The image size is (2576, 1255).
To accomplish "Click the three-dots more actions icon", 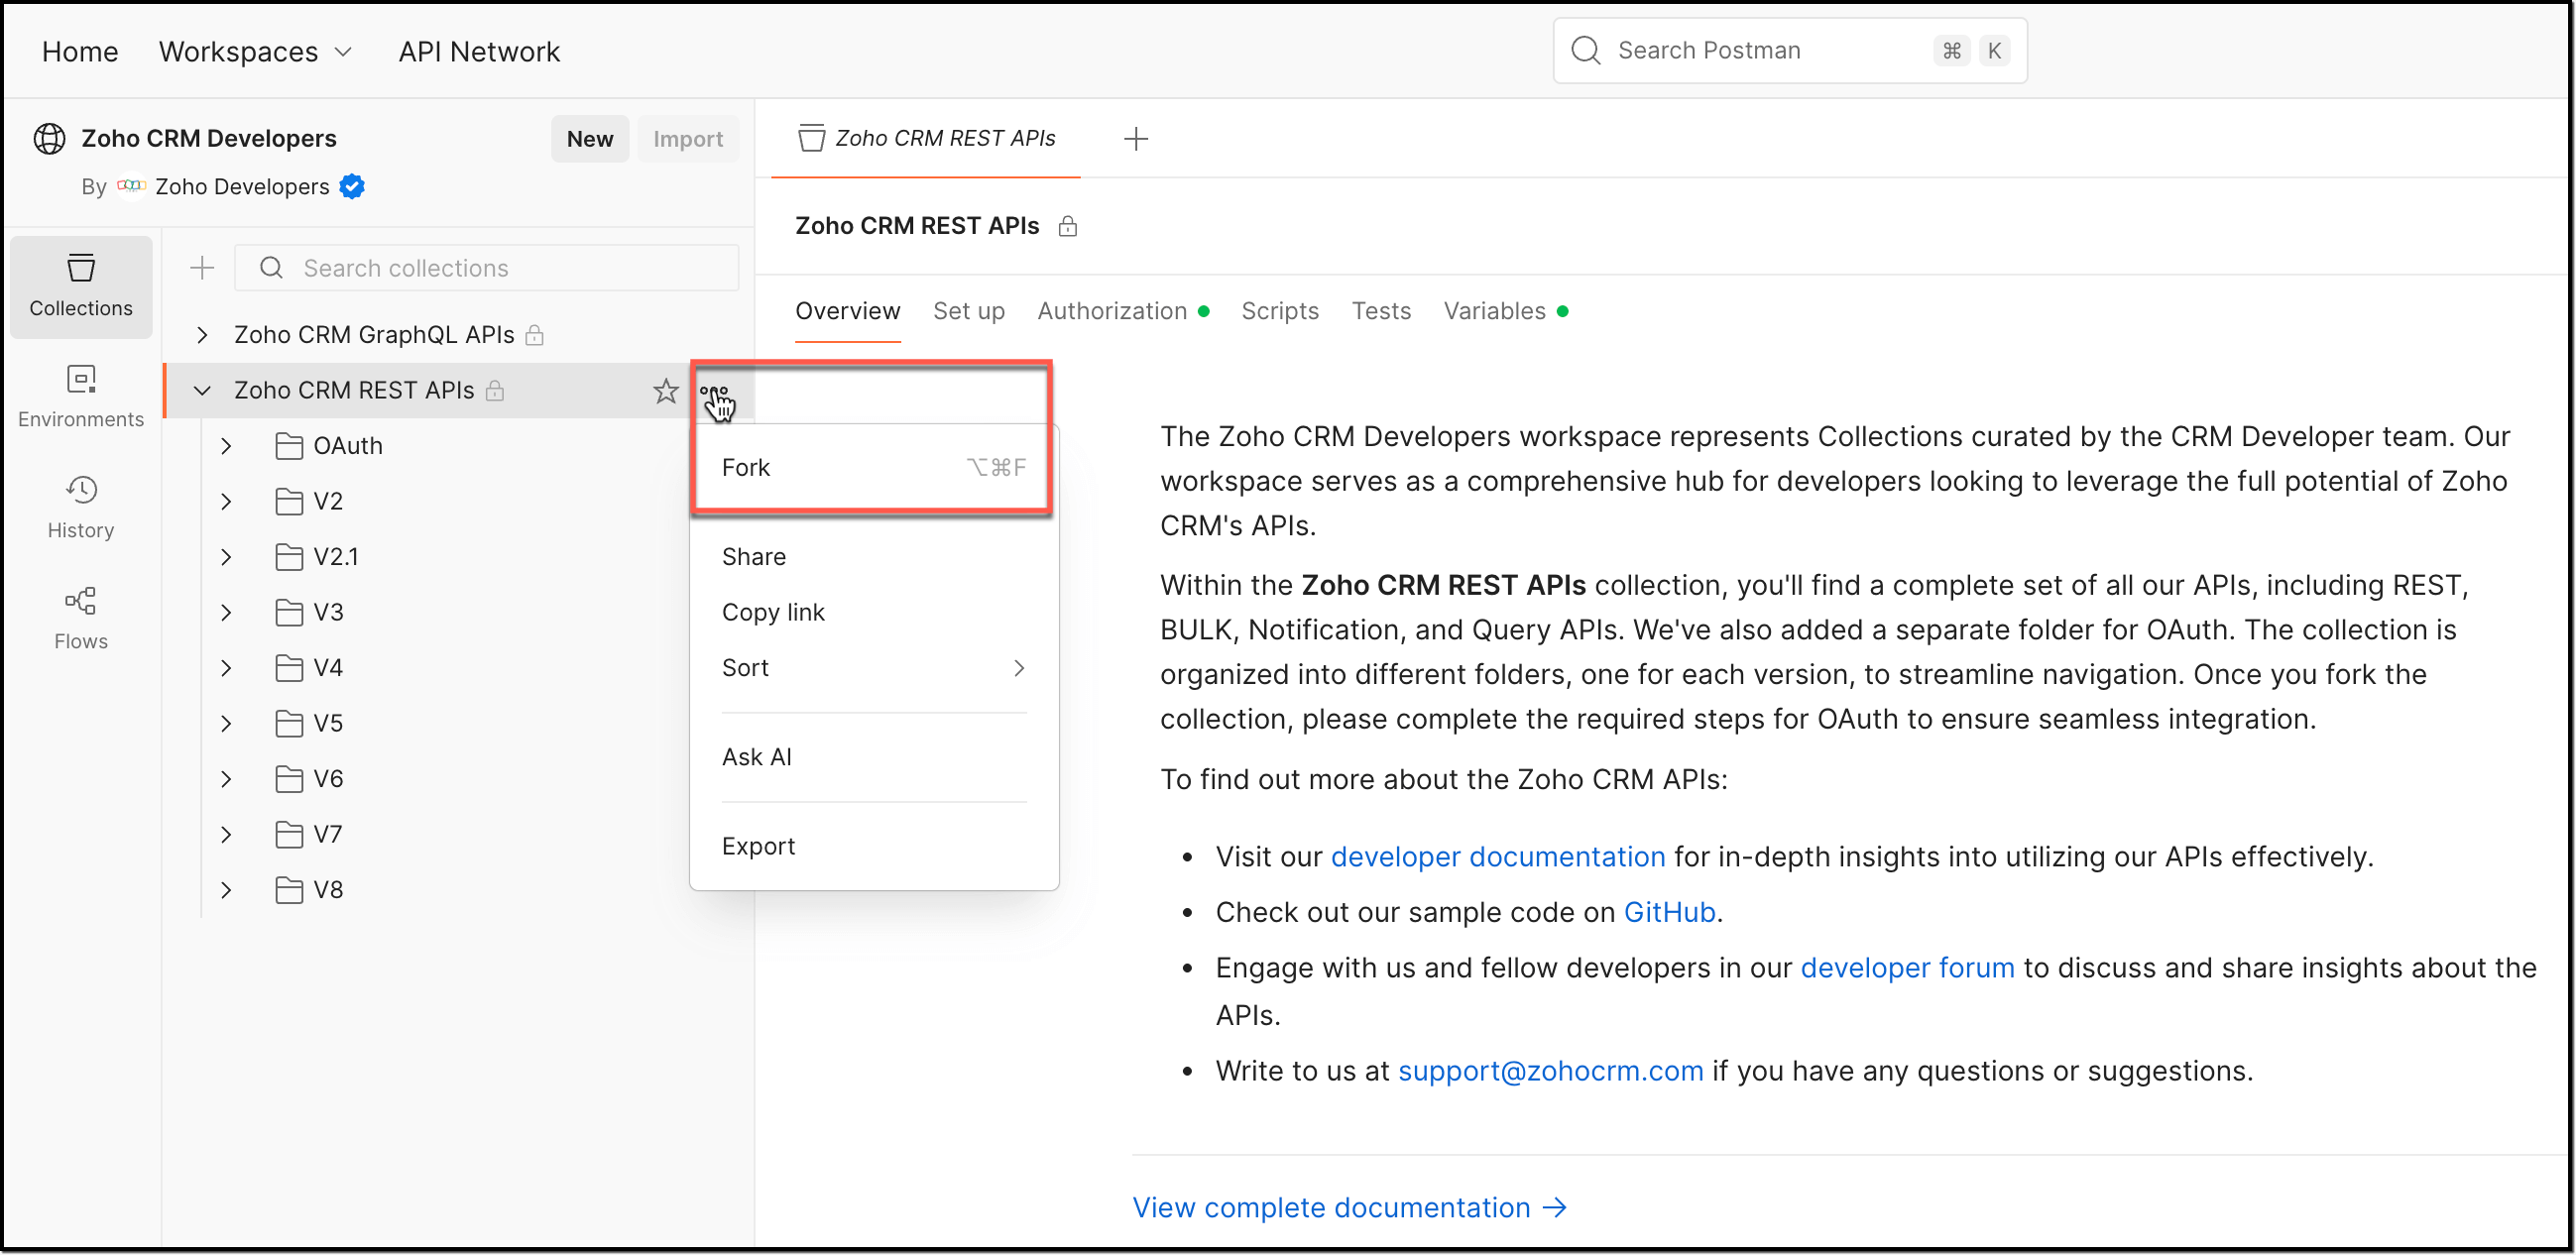I will pyautogui.click(x=713, y=391).
